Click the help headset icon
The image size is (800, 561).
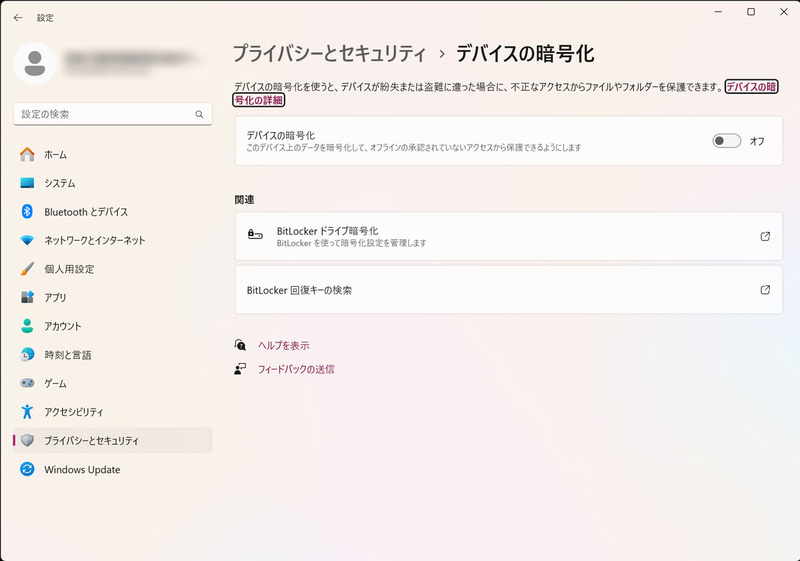240,345
